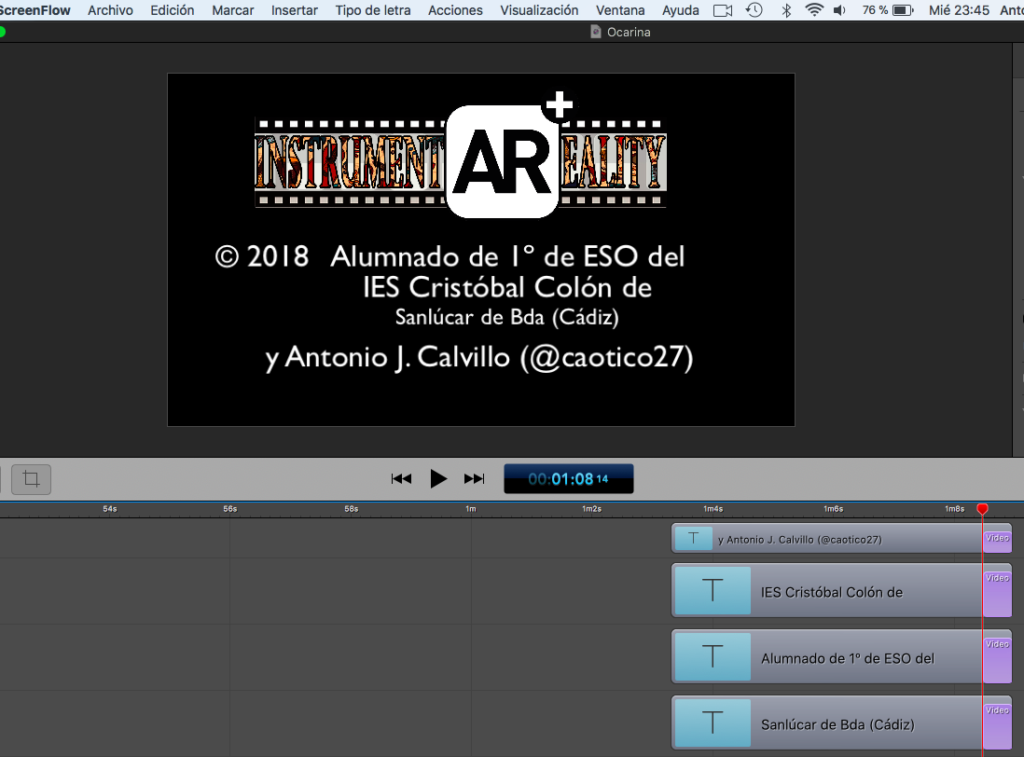The height and width of the screenshot is (757, 1024).
Task: Click the 'IES Cristóbal Colón de' preview text
Action: pyautogui.click(x=507, y=287)
